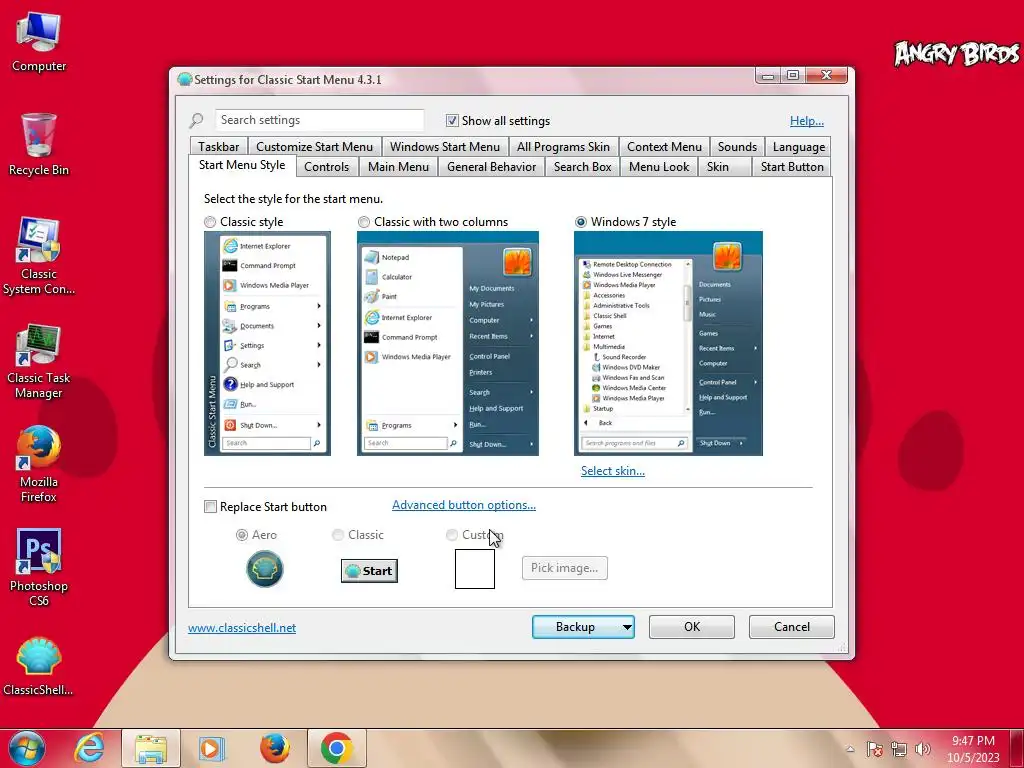Click the Select skin... link
Viewport: 1024px width, 768px height.
613,471
